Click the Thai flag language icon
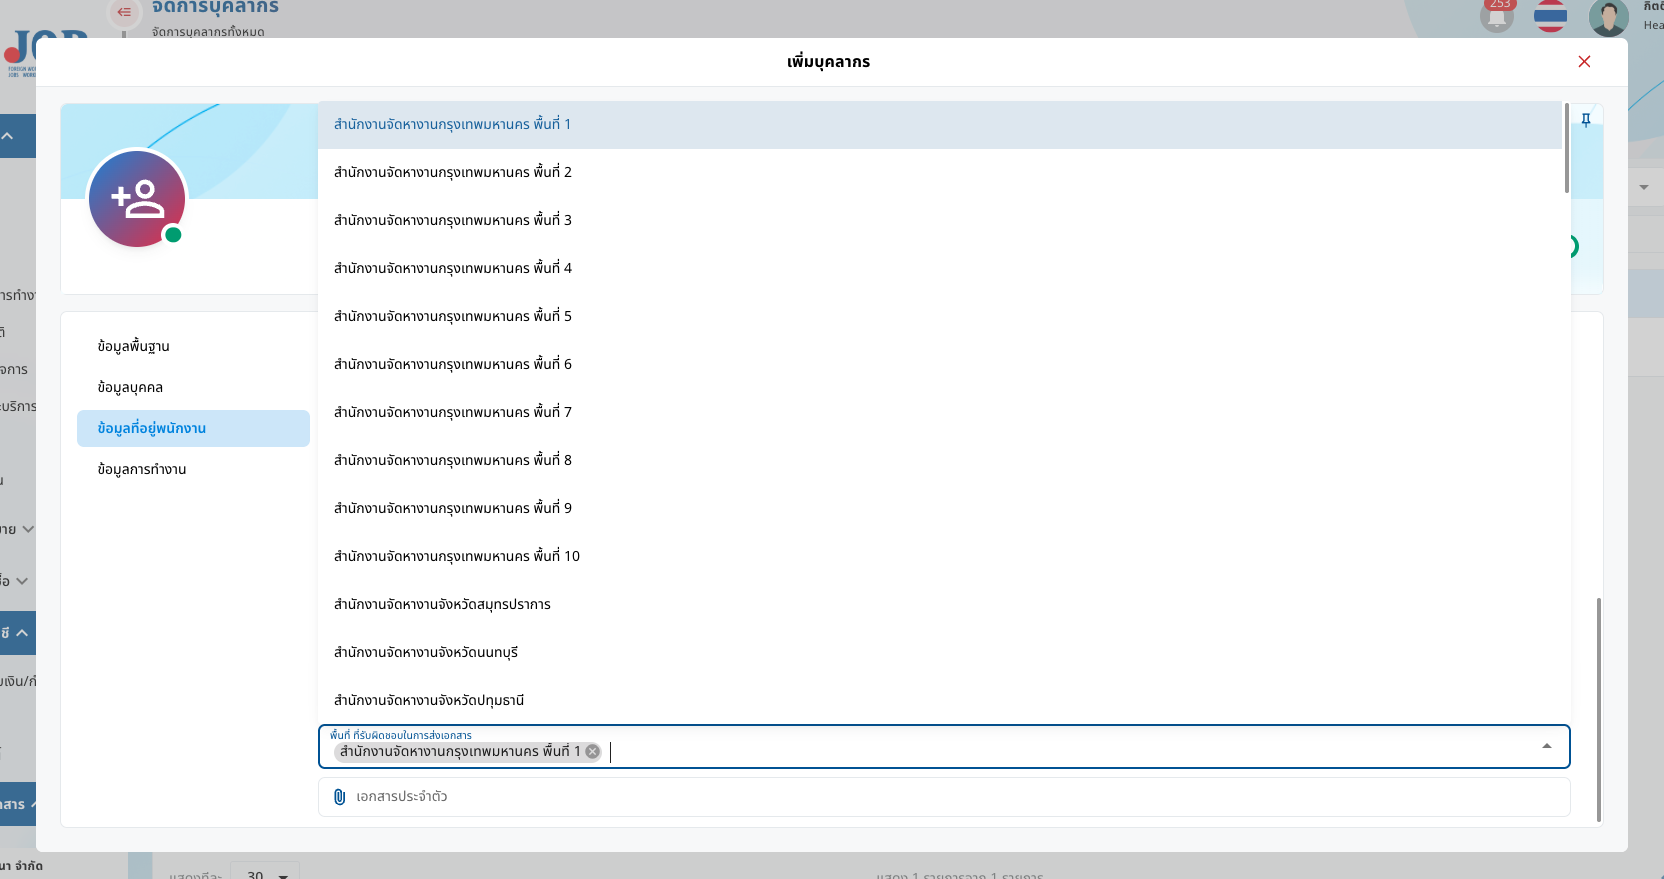Image resolution: width=1664 pixels, height=879 pixels. 1550,17
